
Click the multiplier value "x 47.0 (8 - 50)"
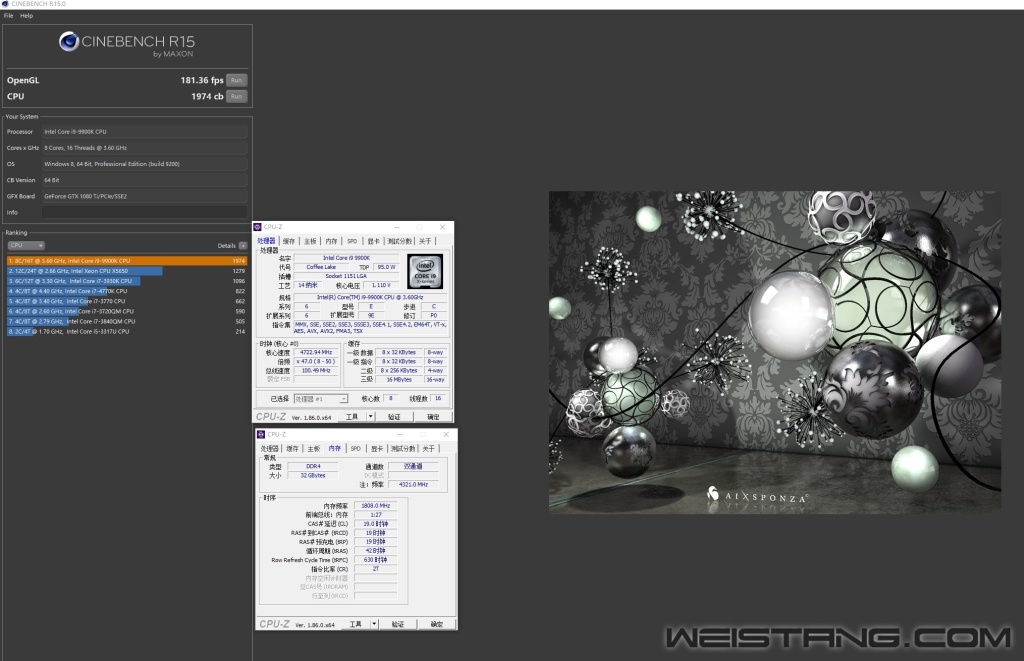click(317, 361)
